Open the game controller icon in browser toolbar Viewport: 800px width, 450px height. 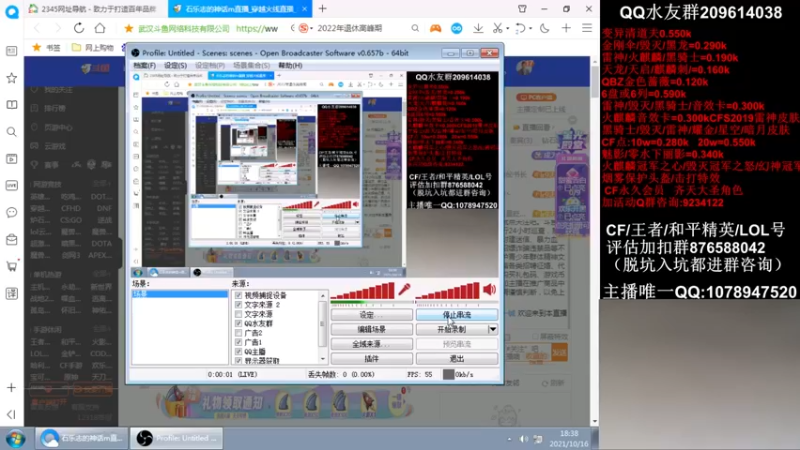(435, 29)
